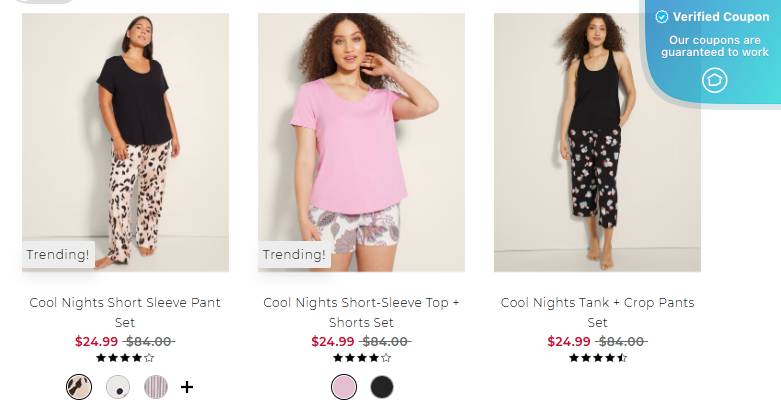Click Trending! badge on the pant set
Image resolution: width=781 pixels, height=409 pixels.
(58, 255)
